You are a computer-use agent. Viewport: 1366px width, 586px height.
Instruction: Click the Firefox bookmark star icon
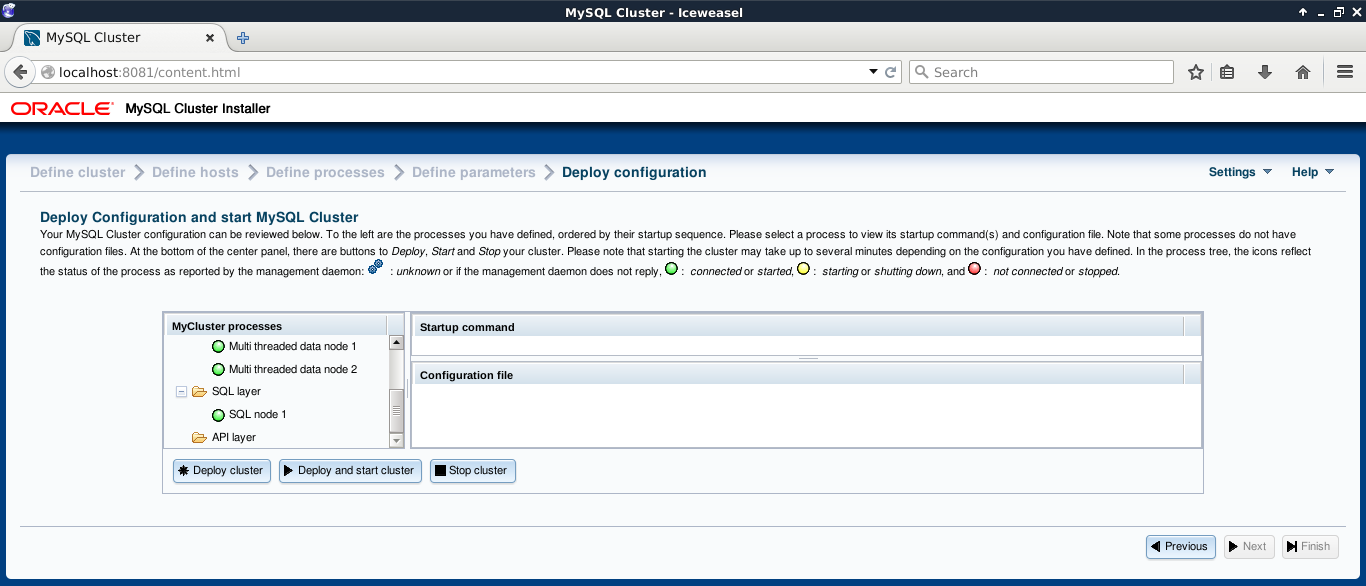1195,72
